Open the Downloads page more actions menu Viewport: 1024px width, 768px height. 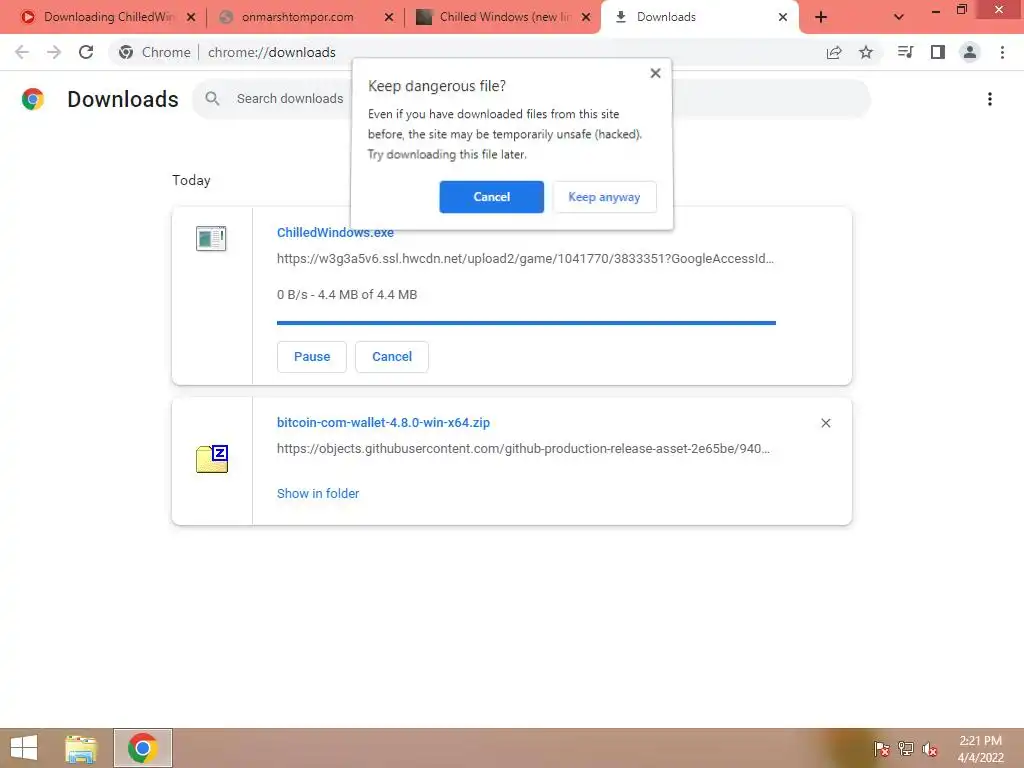click(990, 99)
